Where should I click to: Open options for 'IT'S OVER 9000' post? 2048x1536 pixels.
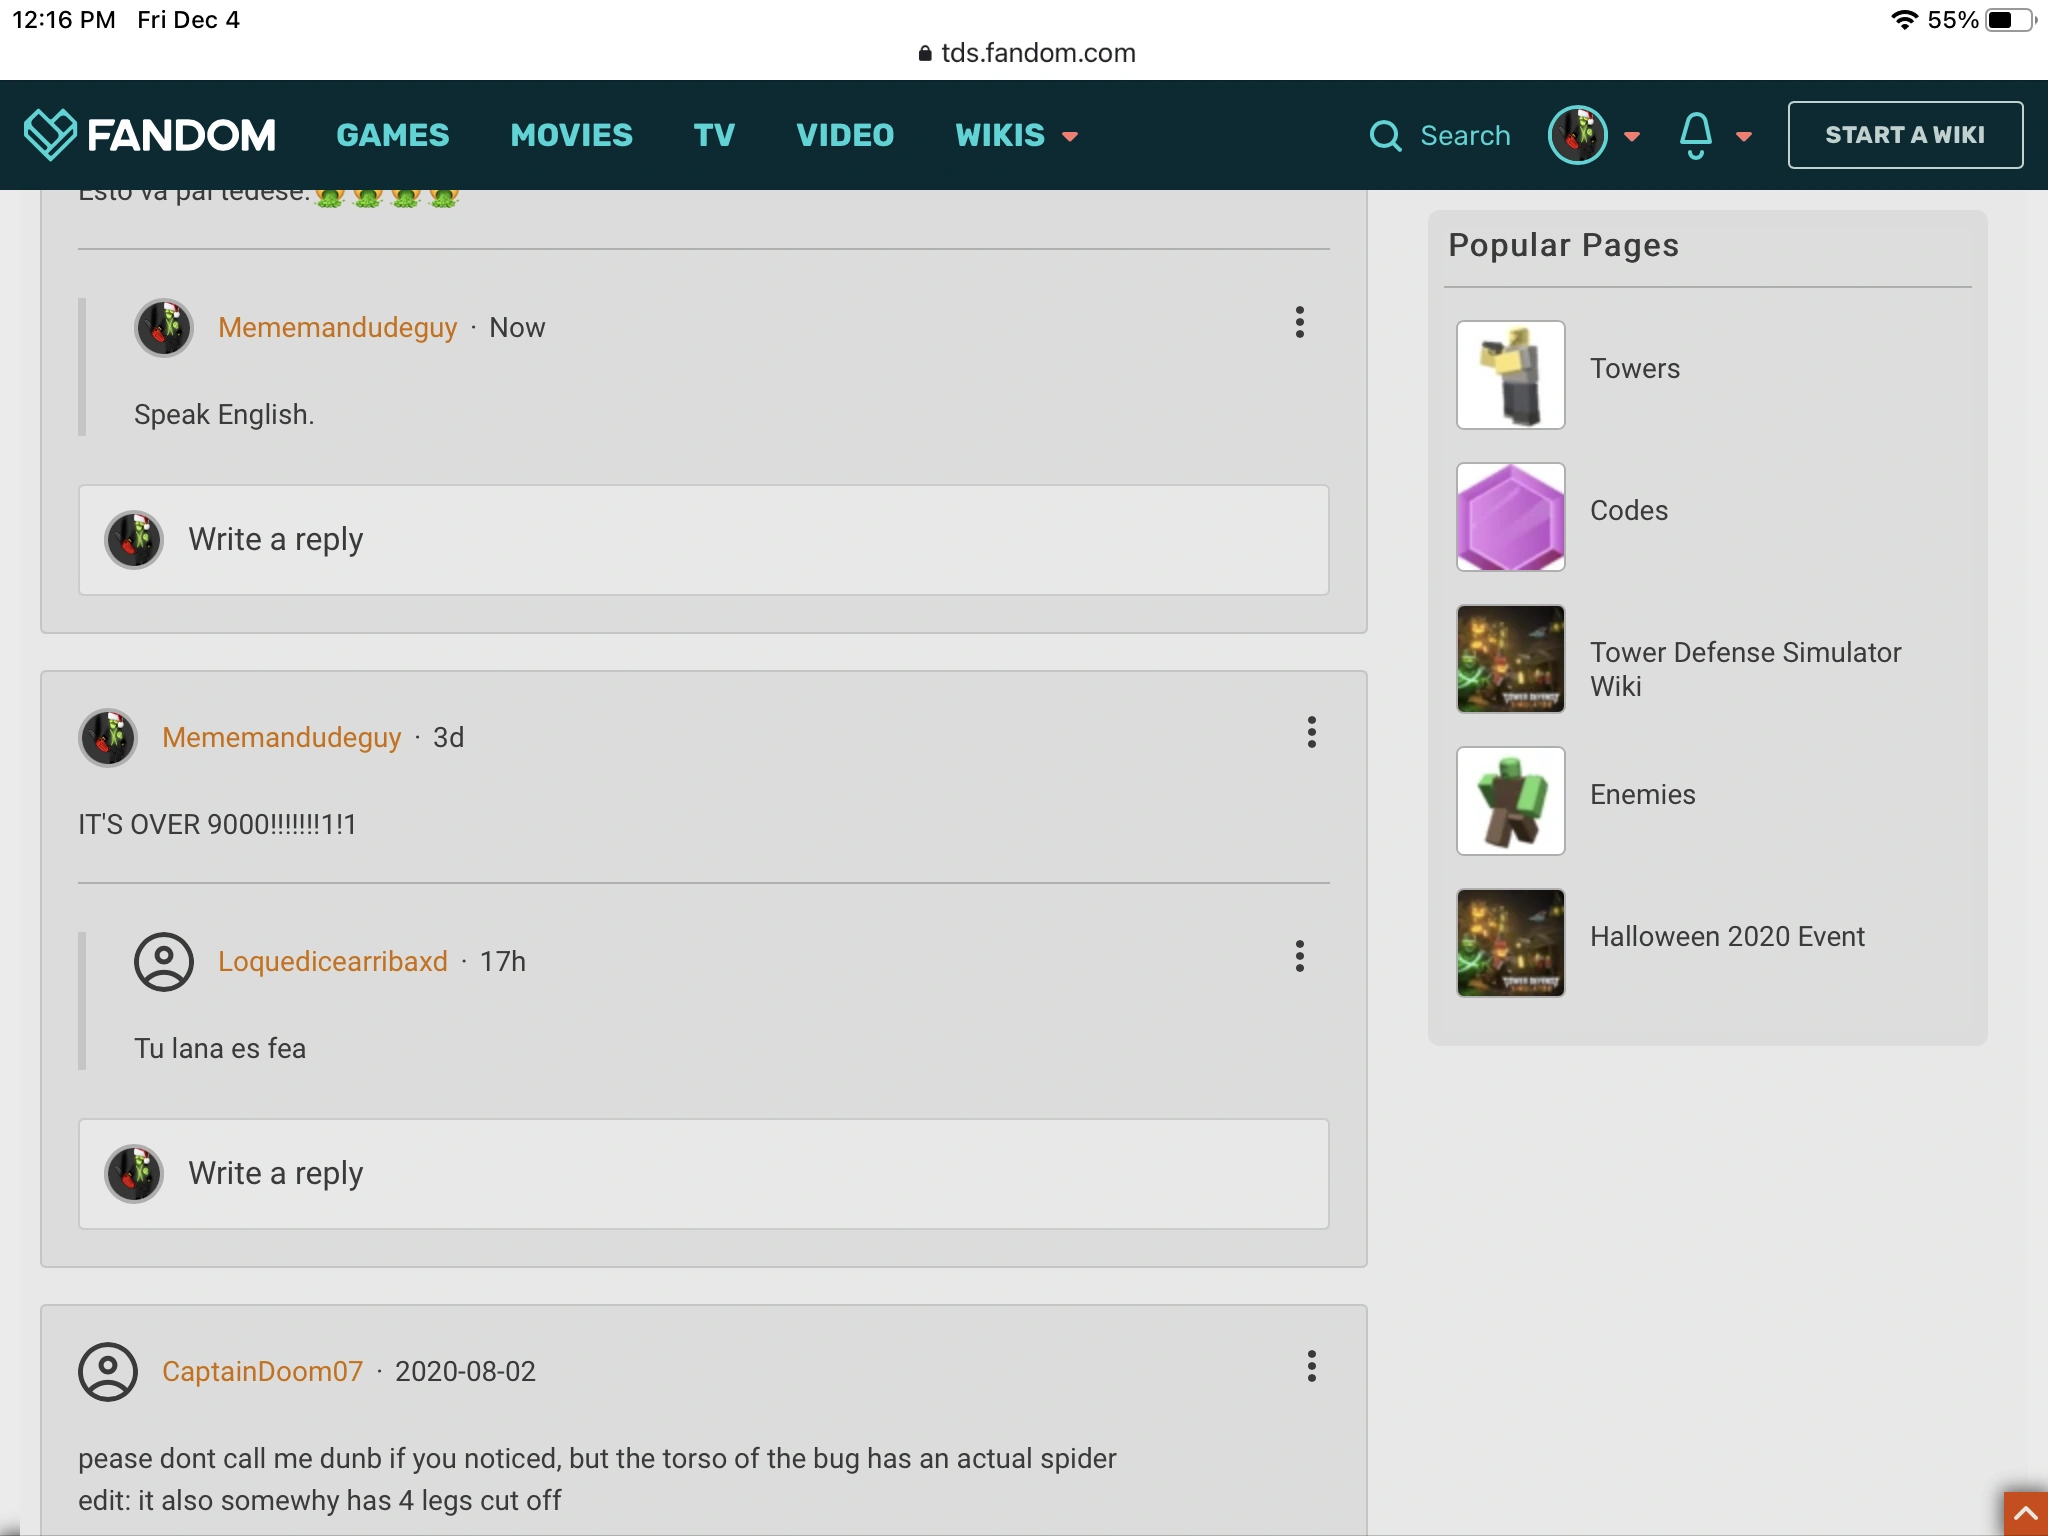coord(1311,732)
